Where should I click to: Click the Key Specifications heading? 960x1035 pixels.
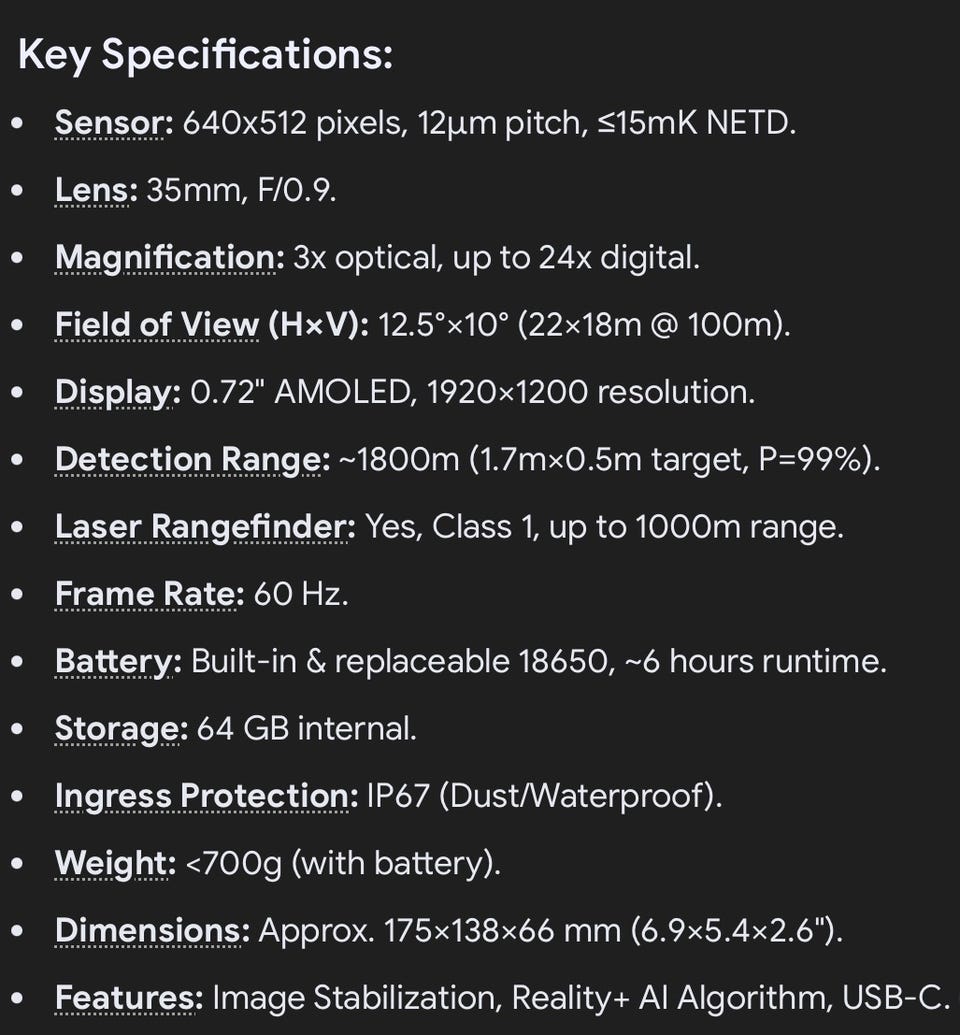tap(205, 54)
